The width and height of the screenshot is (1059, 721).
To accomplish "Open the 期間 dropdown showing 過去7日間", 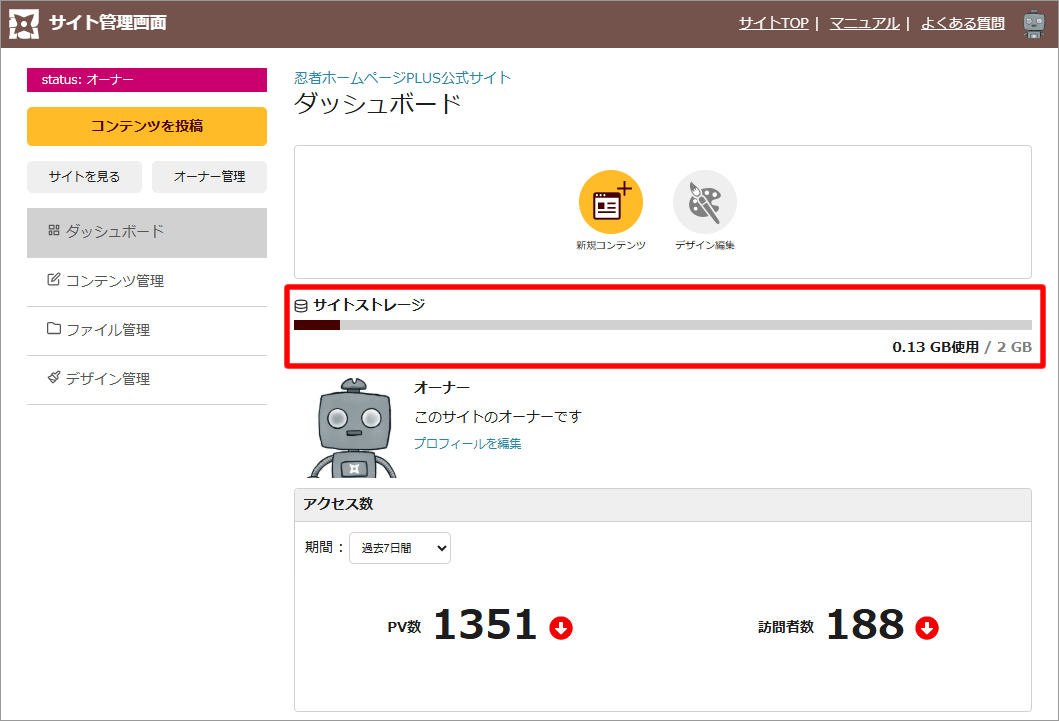I will tap(399, 548).
